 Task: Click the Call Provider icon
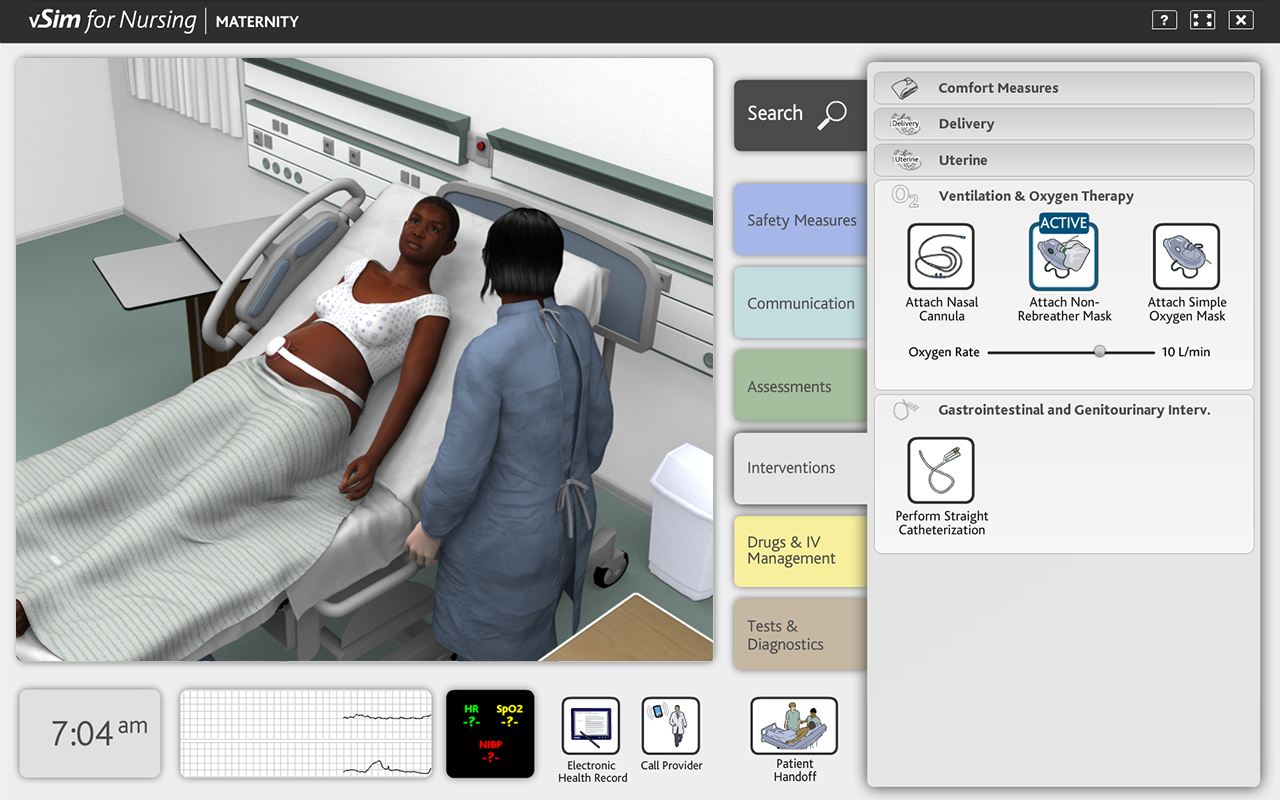670,725
